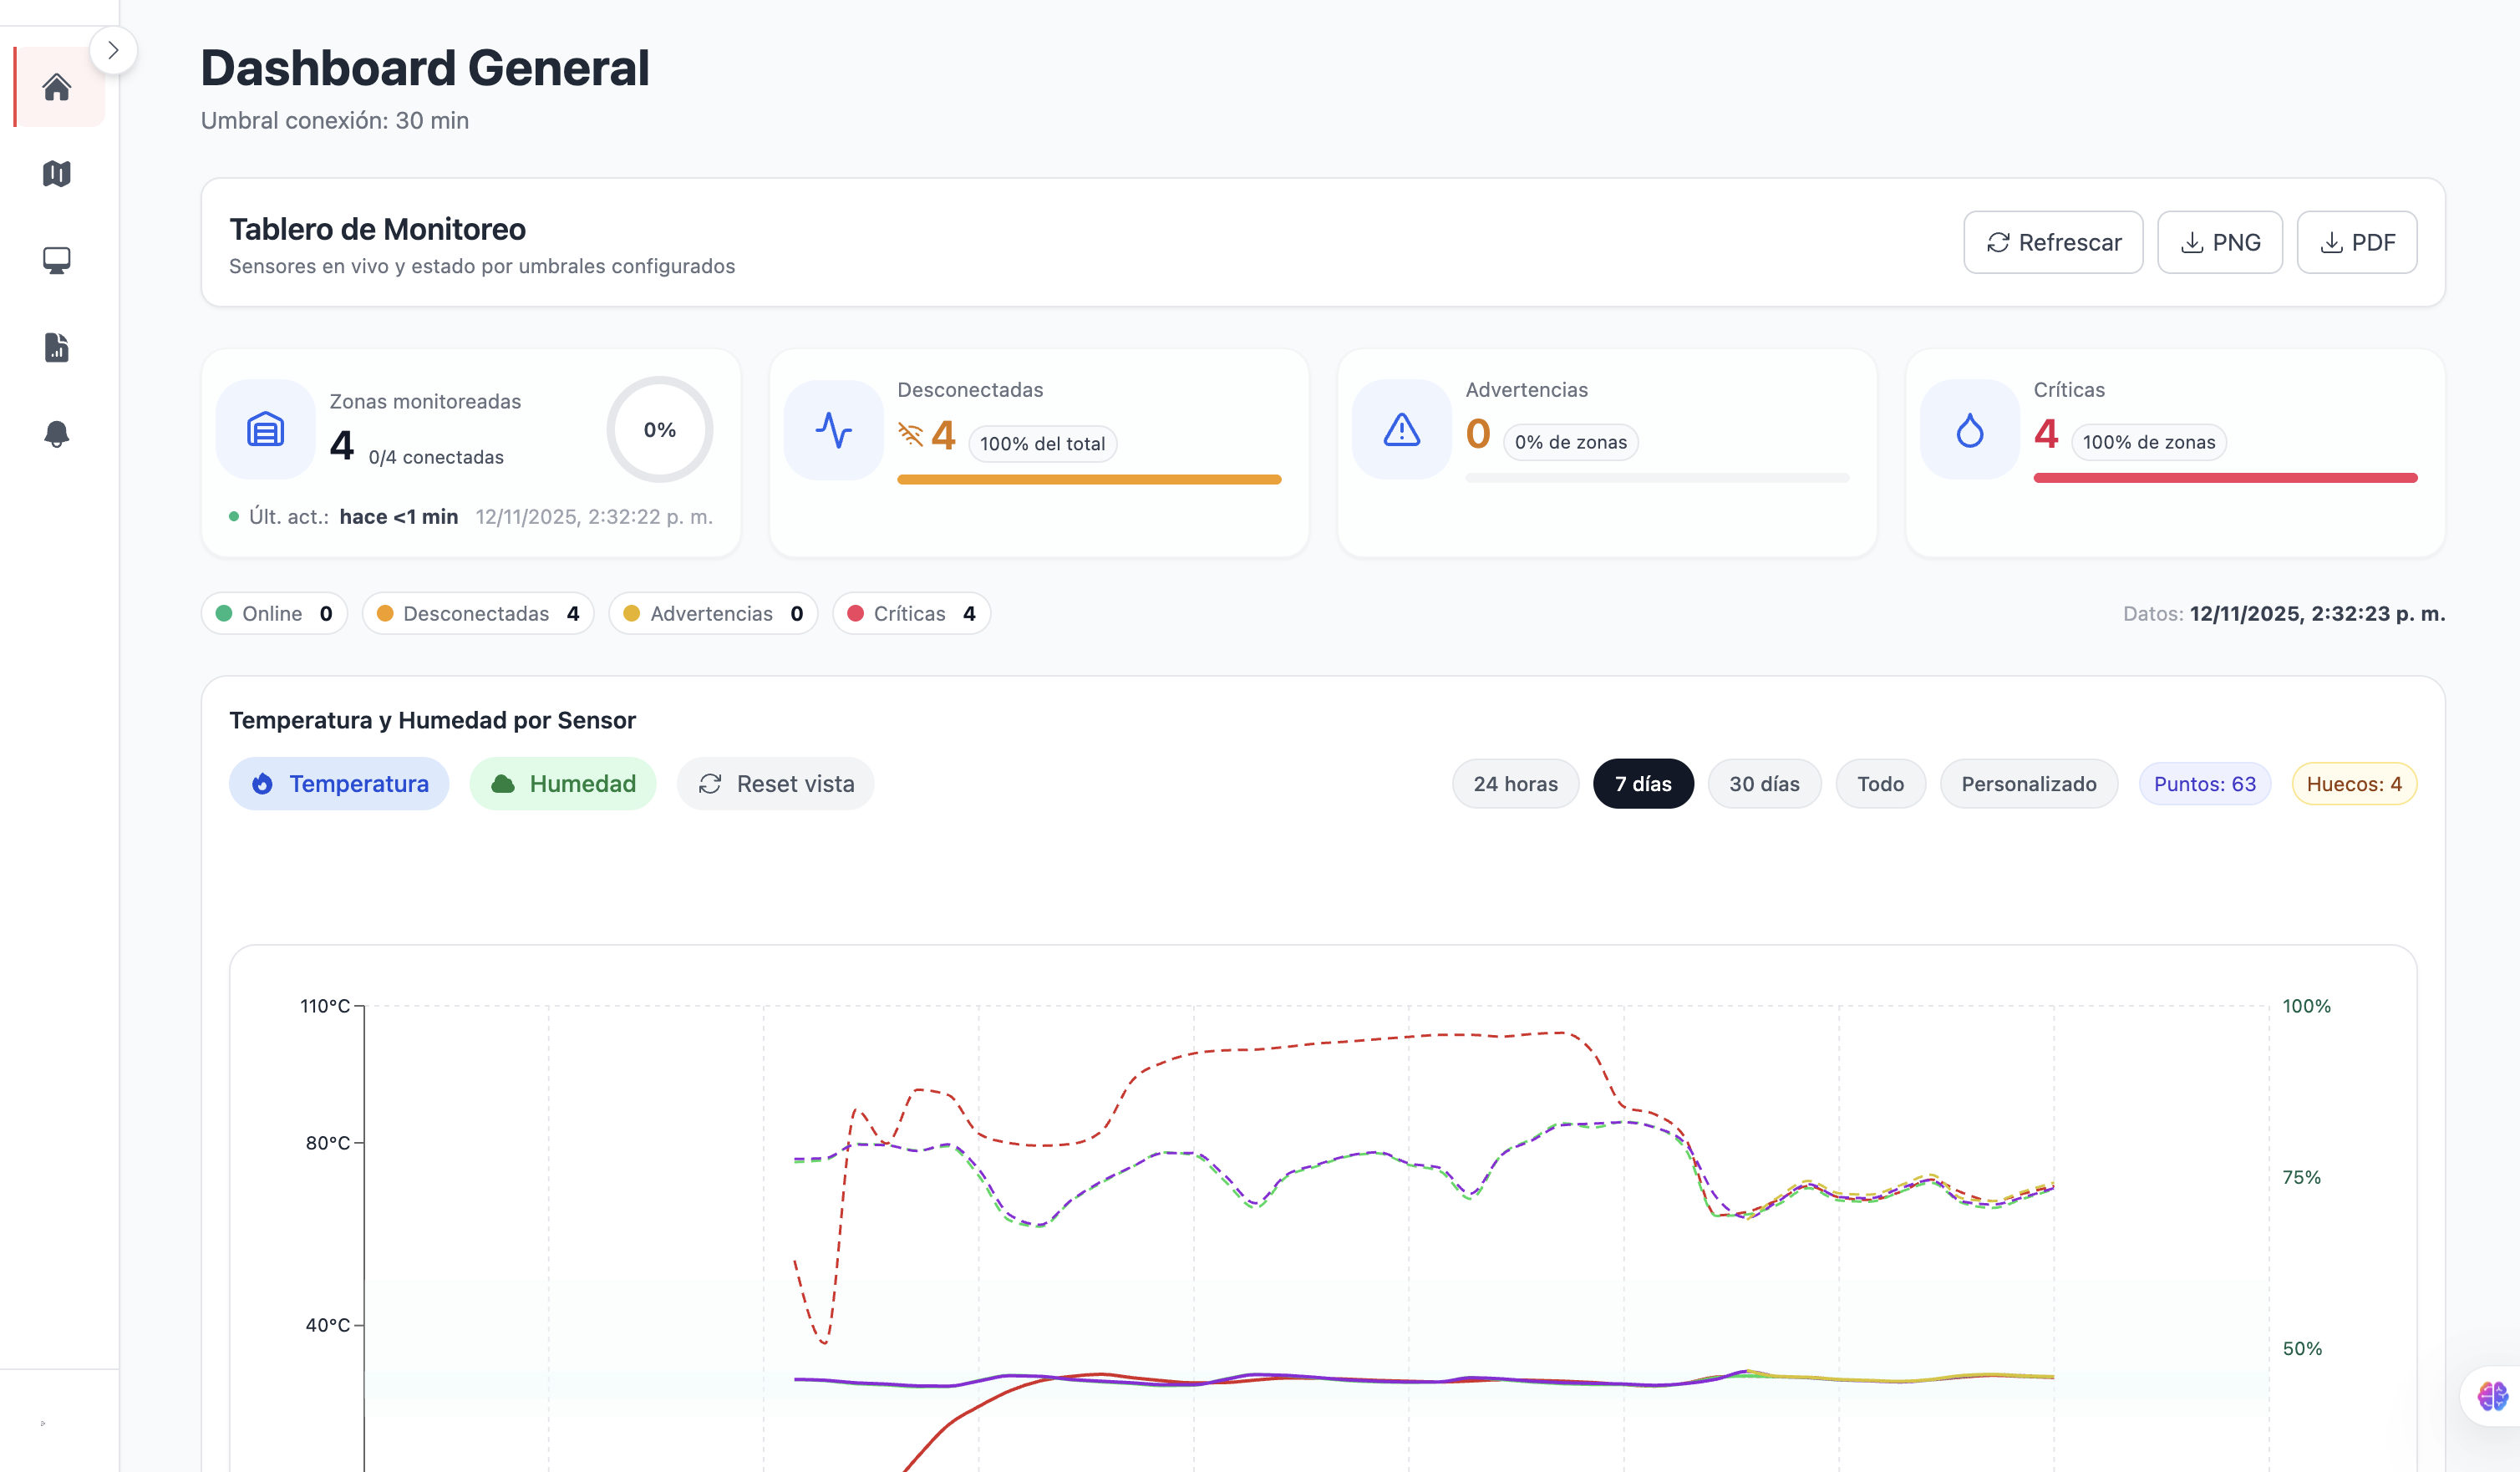Click the Reset vista refresh icon

coord(711,784)
